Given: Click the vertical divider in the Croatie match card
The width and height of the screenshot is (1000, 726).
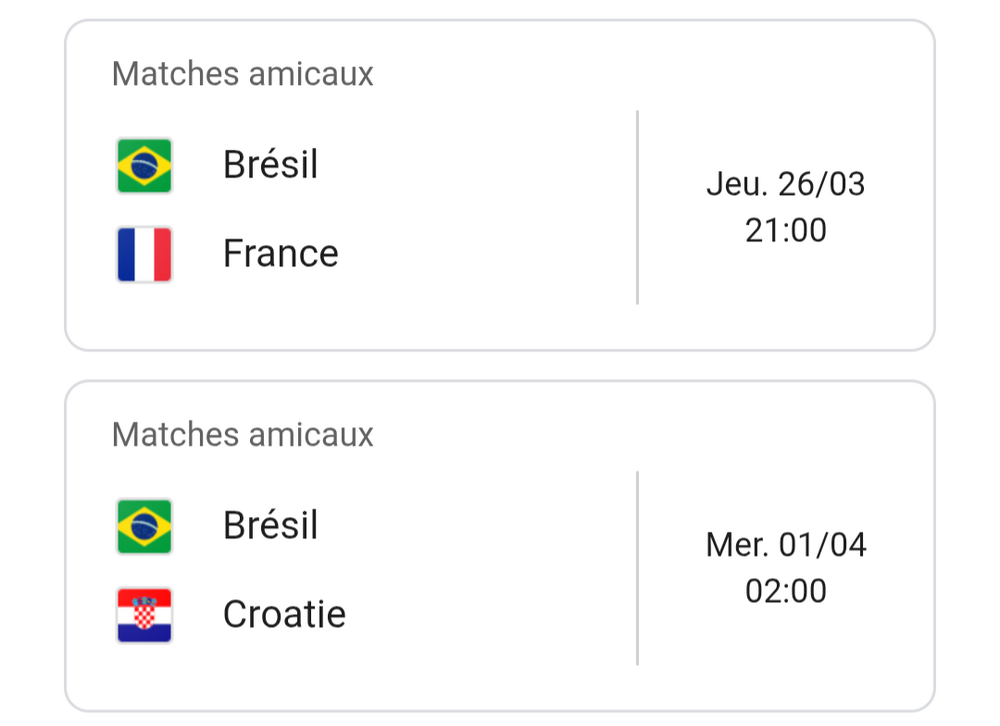Looking at the screenshot, I should [x=637, y=568].
